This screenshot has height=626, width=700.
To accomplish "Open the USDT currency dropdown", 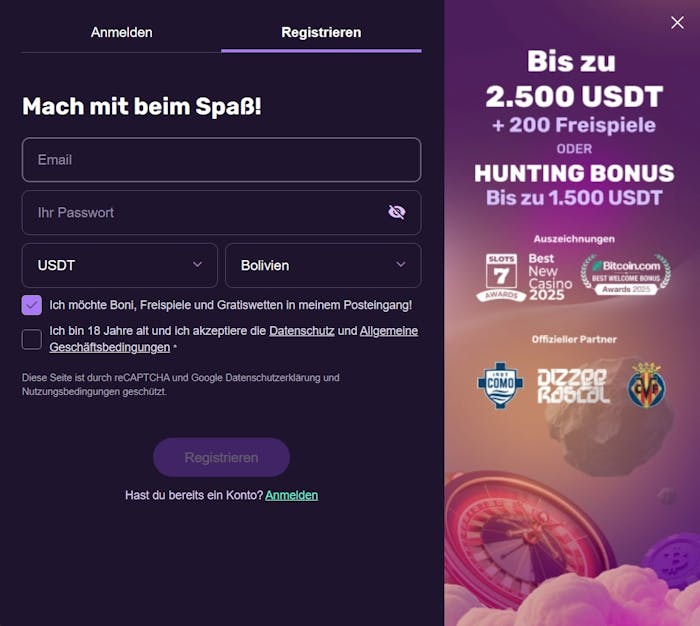I will [120, 265].
